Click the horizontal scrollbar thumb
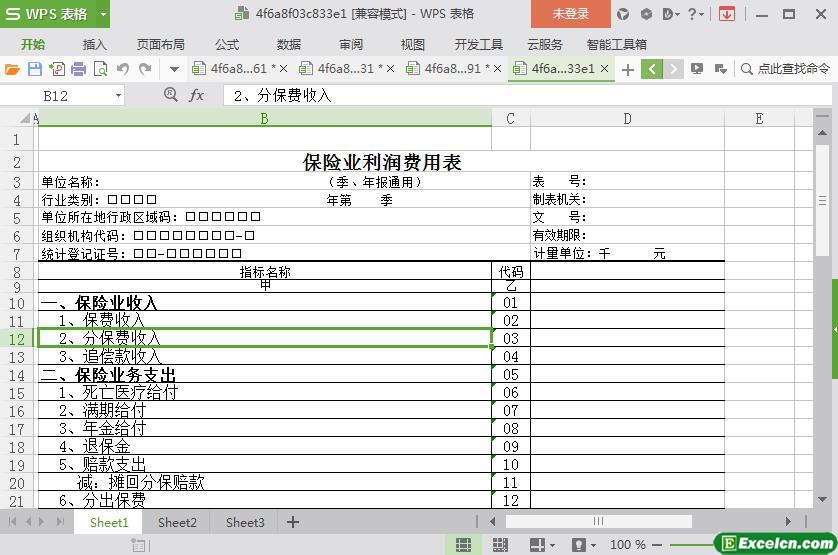Viewport: 838px width, 555px height. [x=598, y=521]
